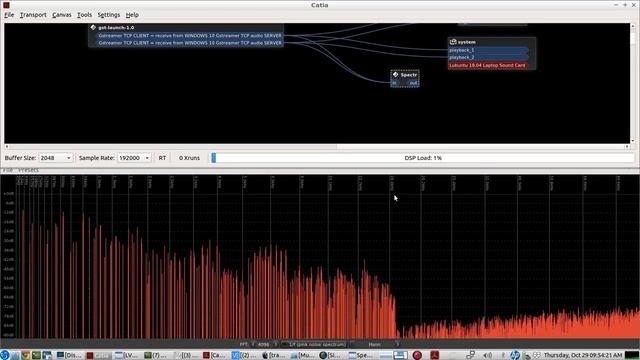This screenshot has width=640, height=360.
Task: Select second Gstreamer TCP CLIENT output port
Action: (190, 42)
